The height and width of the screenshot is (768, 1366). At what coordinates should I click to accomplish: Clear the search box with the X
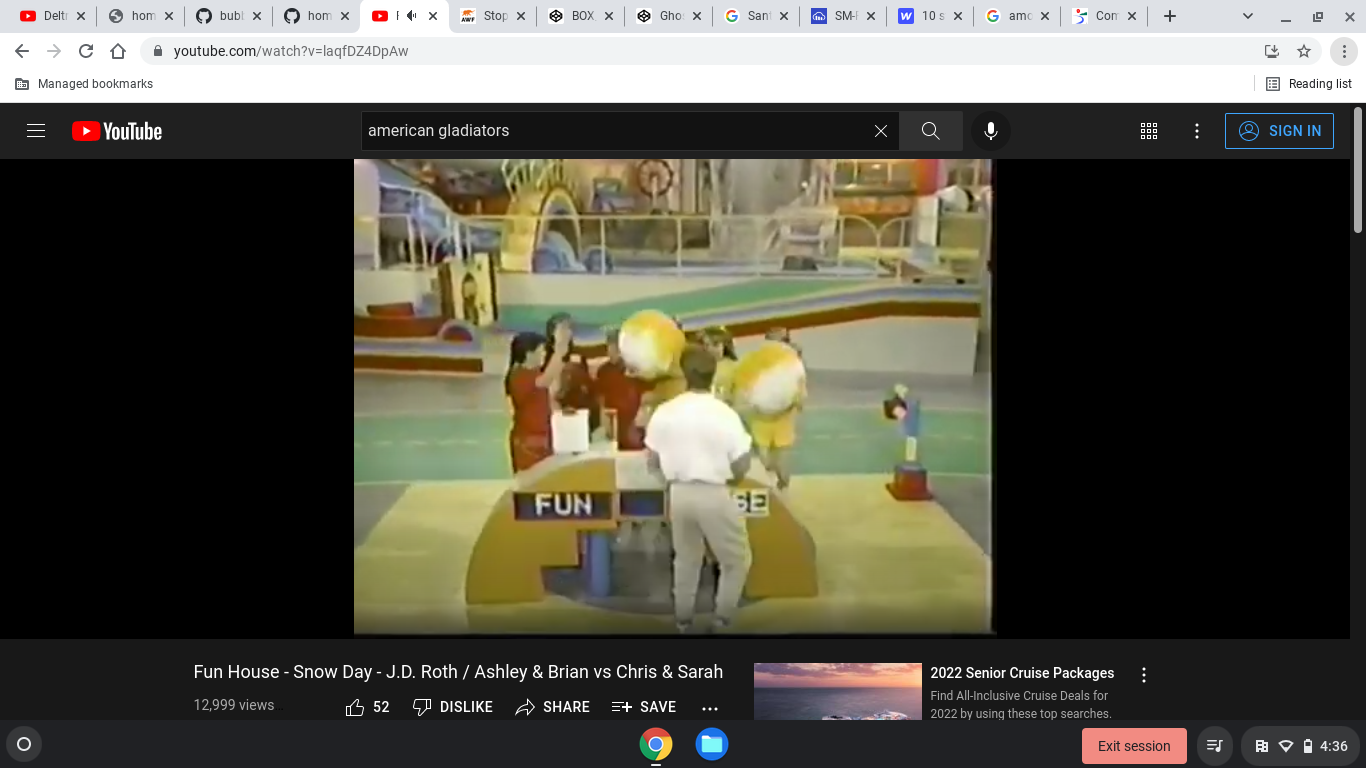(881, 131)
